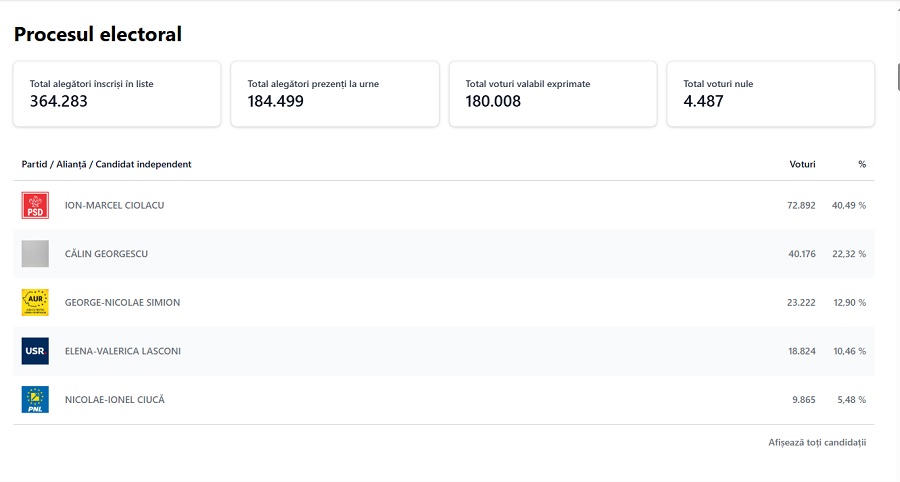Click the Partid / Alianță / Candidat independent header
900x482 pixels.
click(106, 164)
